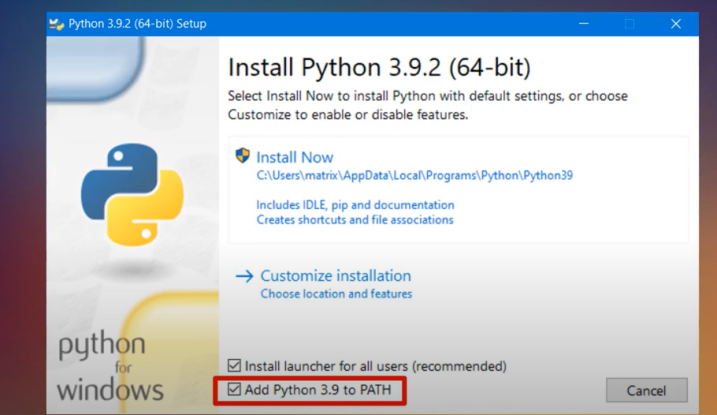Click the UAC shield icon beside Install Now
Viewport: 717px width, 415px height.
(242, 156)
